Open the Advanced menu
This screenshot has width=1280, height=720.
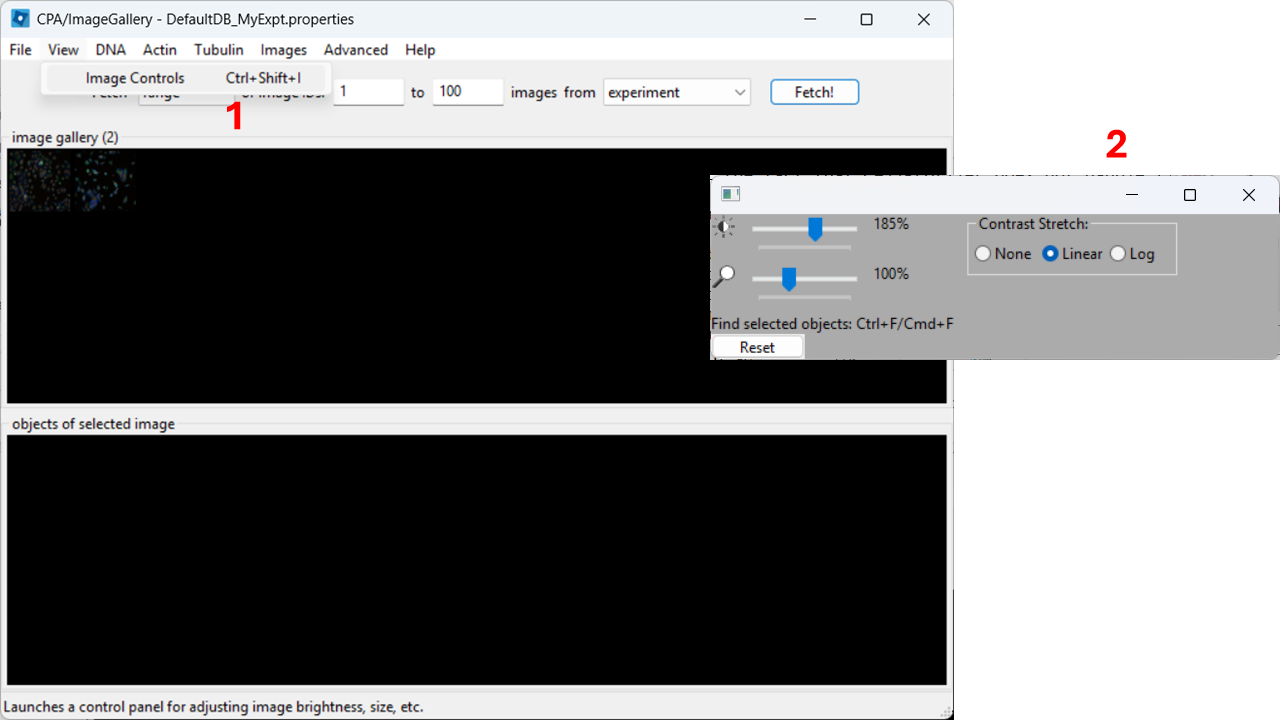(356, 49)
